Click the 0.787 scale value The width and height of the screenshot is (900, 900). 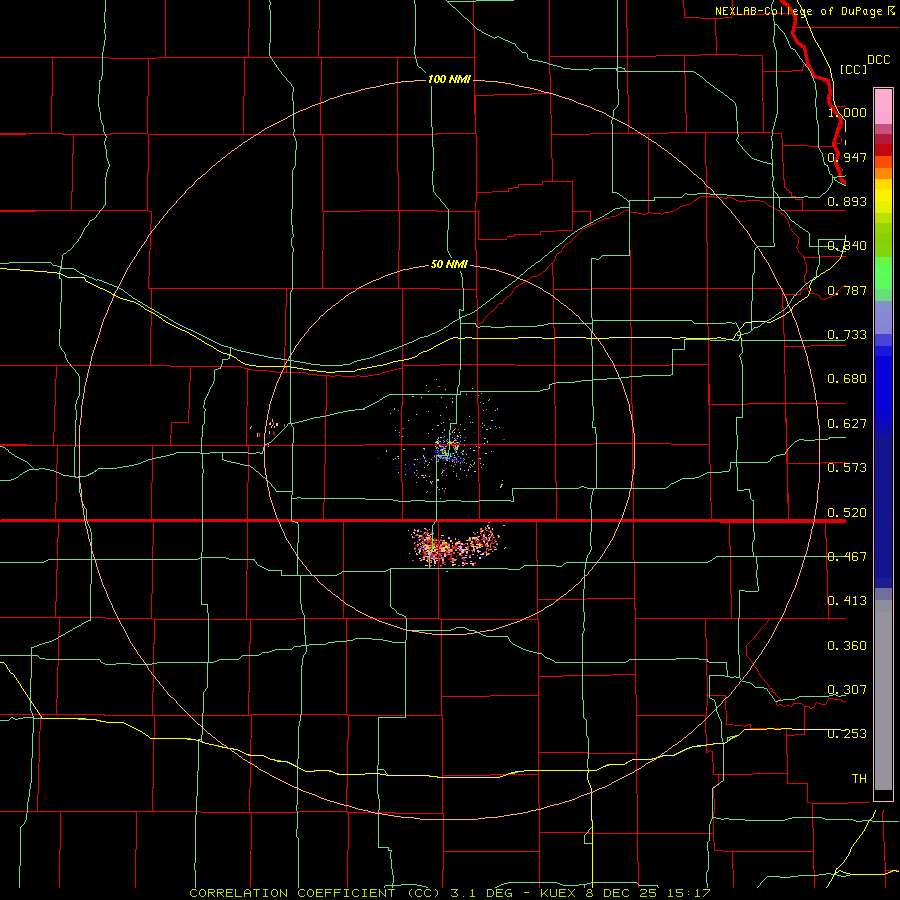[847, 290]
